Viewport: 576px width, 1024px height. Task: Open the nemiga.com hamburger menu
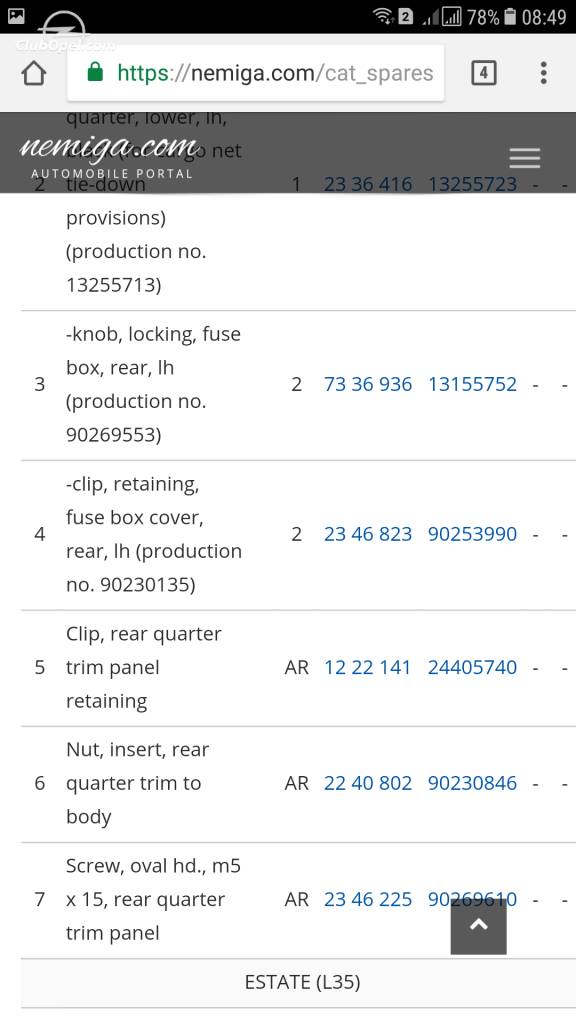[x=524, y=158]
